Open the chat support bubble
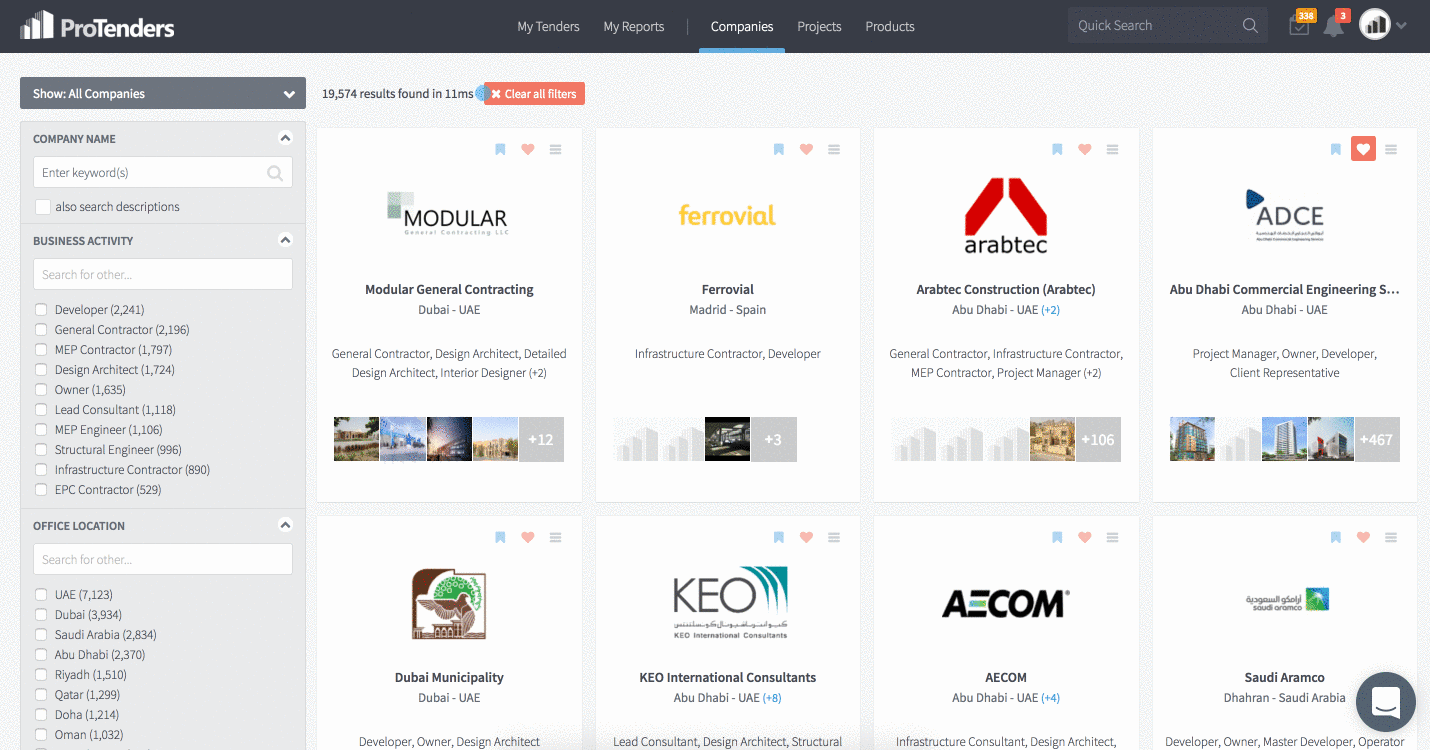1430x750 pixels. pyautogui.click(x=1385, y=702)
